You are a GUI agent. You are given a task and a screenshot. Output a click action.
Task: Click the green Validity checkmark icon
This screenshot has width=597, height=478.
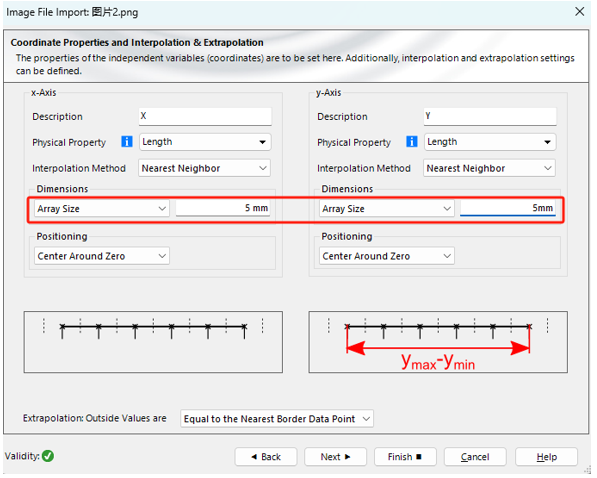(x=48, y=456)
